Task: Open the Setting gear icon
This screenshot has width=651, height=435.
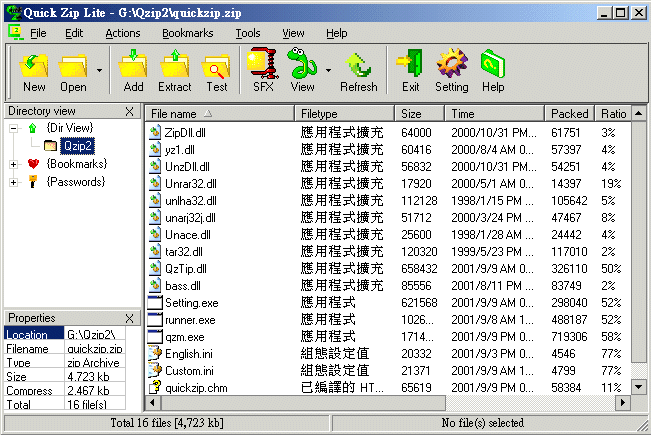Action: pos(451,71)
